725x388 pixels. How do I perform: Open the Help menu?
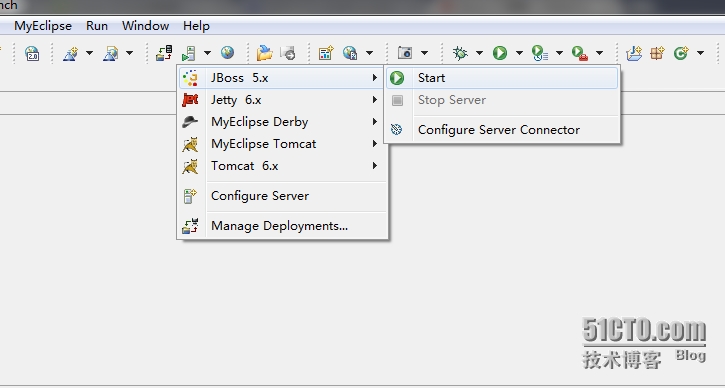click(x=196, y=26)
